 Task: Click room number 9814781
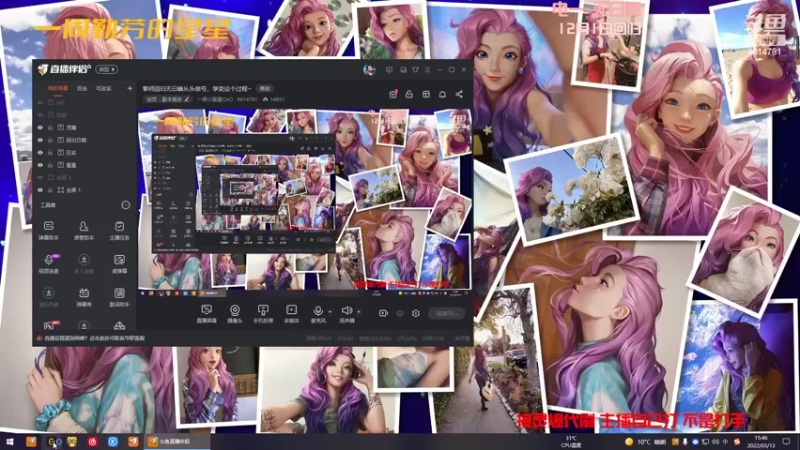point(247,99)
